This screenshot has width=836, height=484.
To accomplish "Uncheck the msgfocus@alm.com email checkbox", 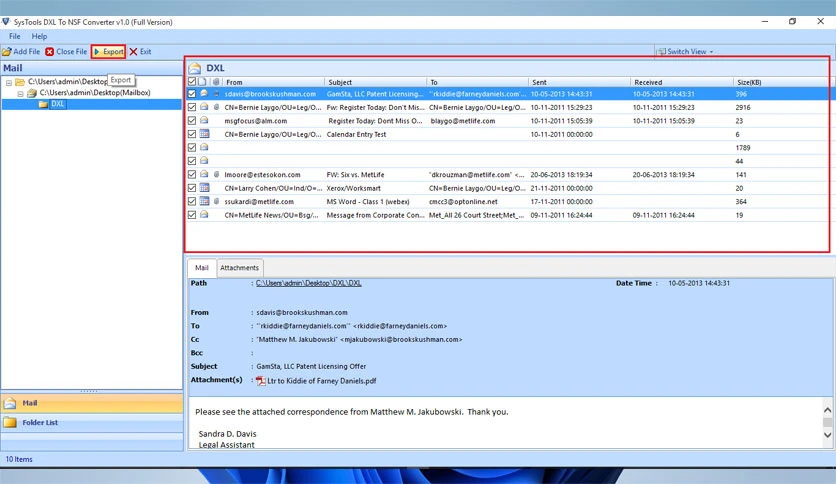I will click(192, 120).
